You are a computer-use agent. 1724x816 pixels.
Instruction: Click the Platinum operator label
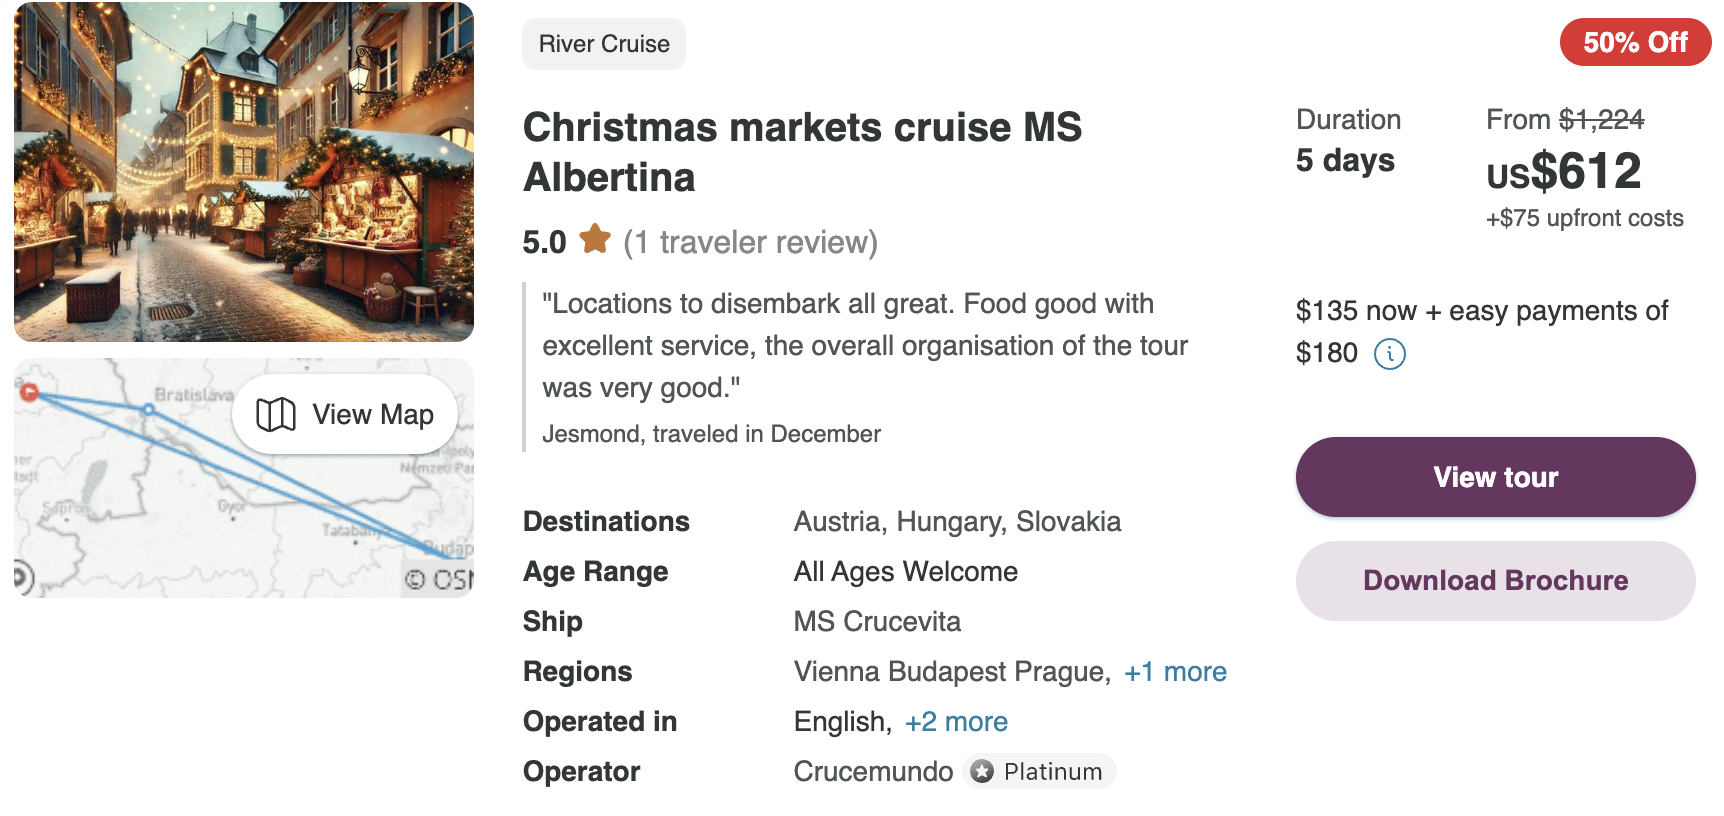pos(1053,772)
